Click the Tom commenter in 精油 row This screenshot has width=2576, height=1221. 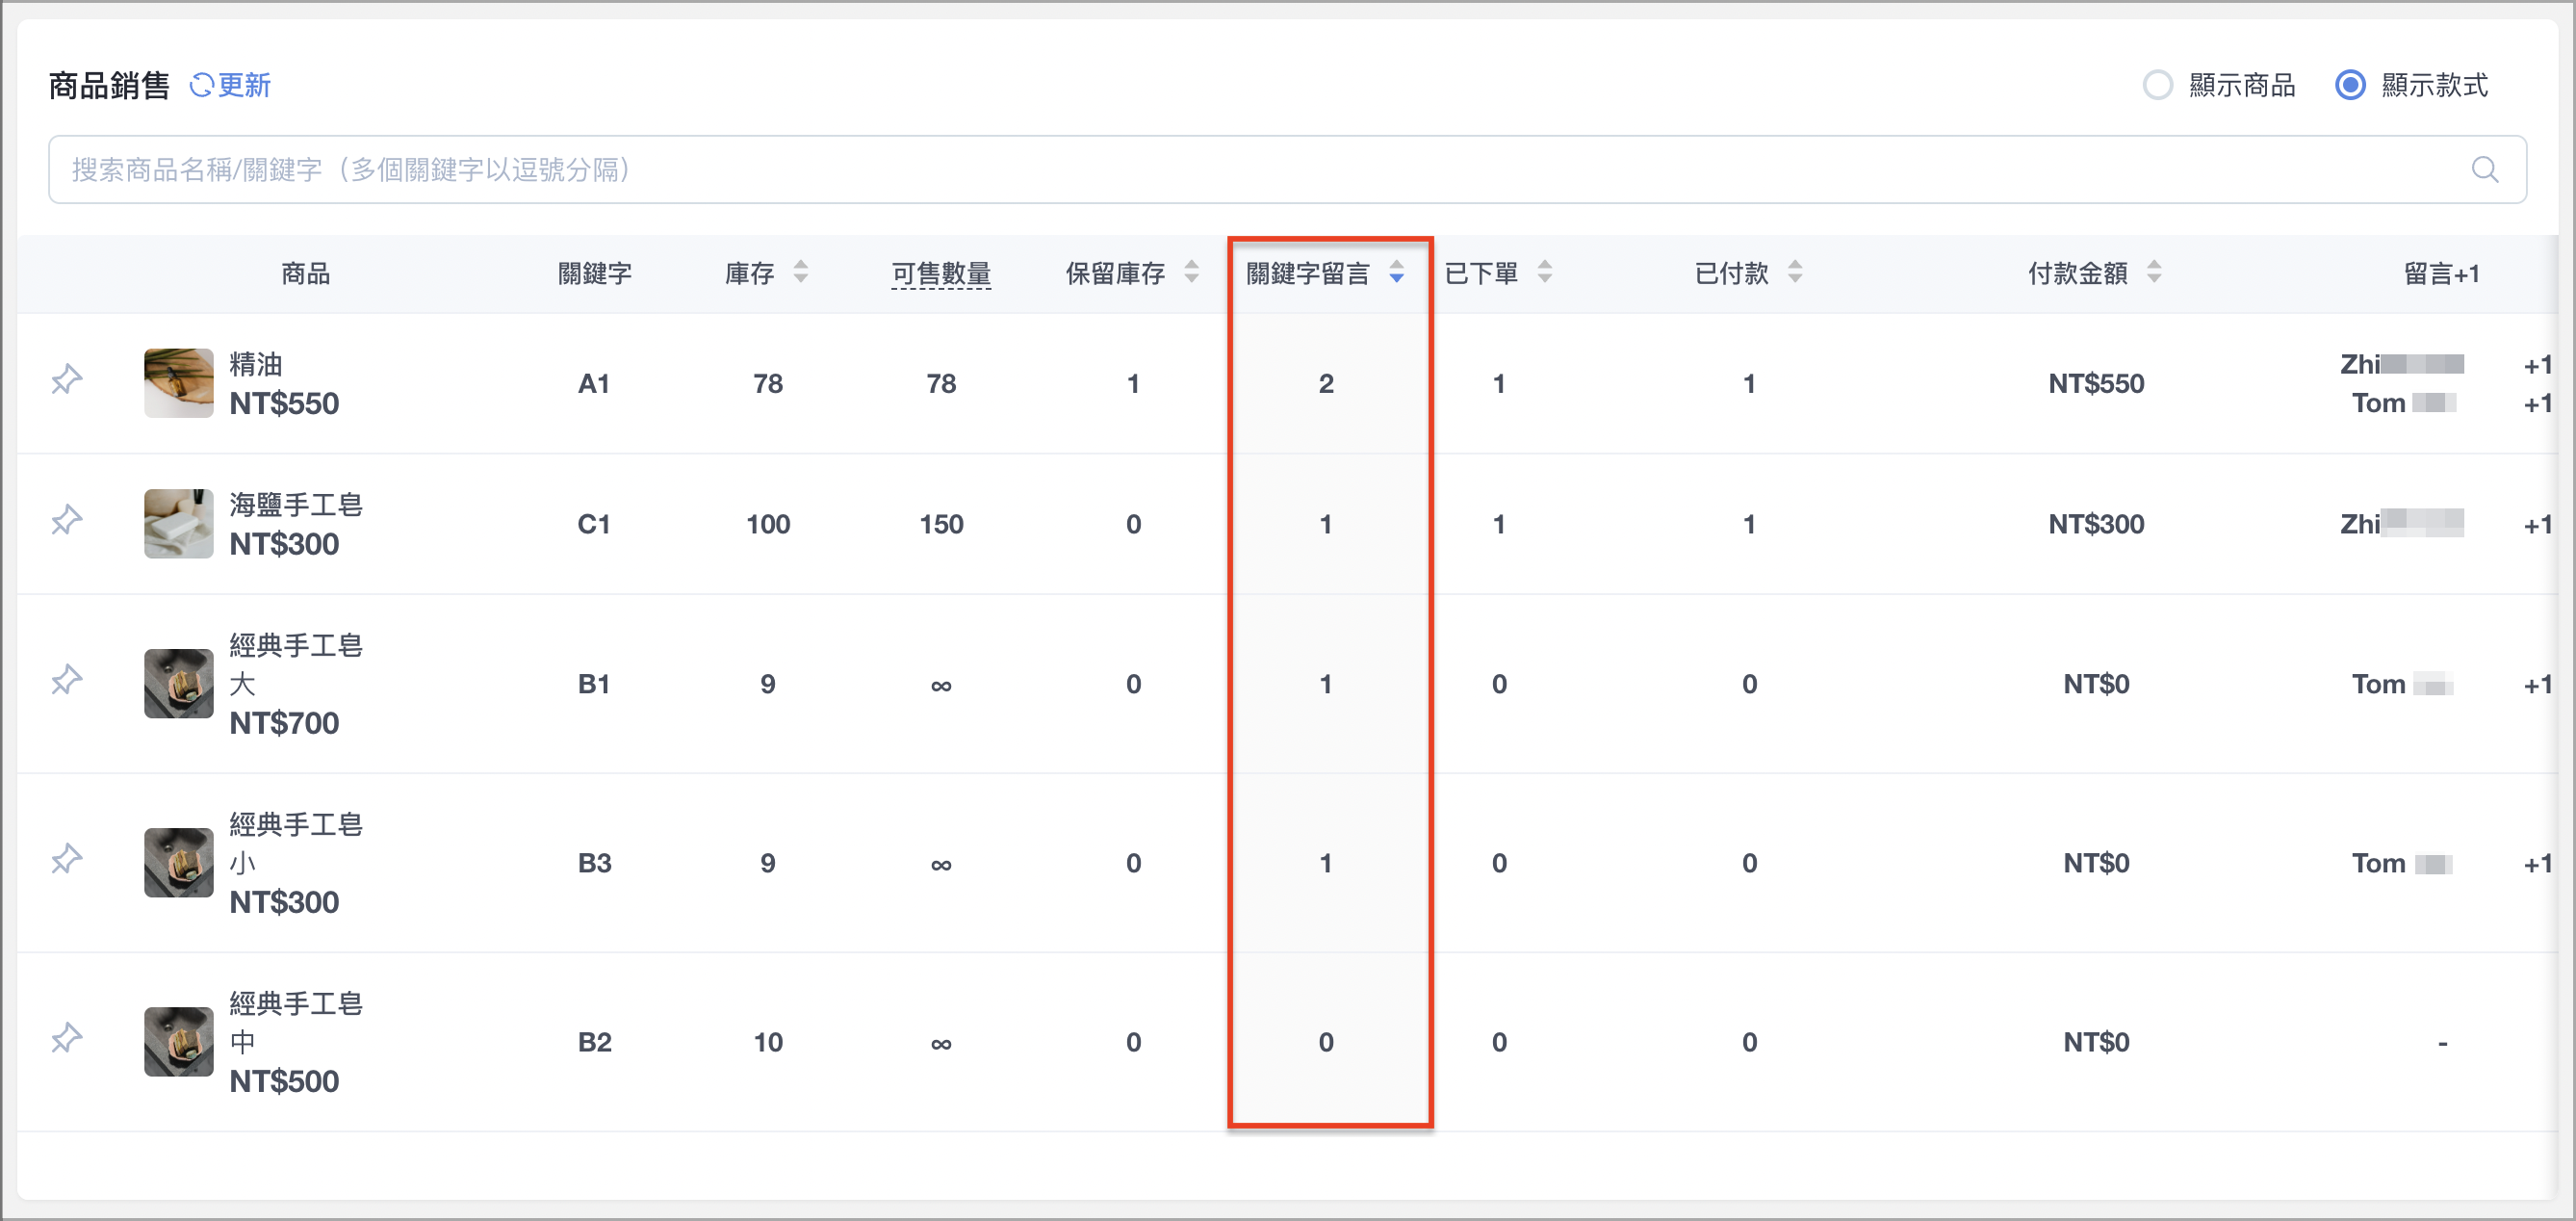(2402, 403)
